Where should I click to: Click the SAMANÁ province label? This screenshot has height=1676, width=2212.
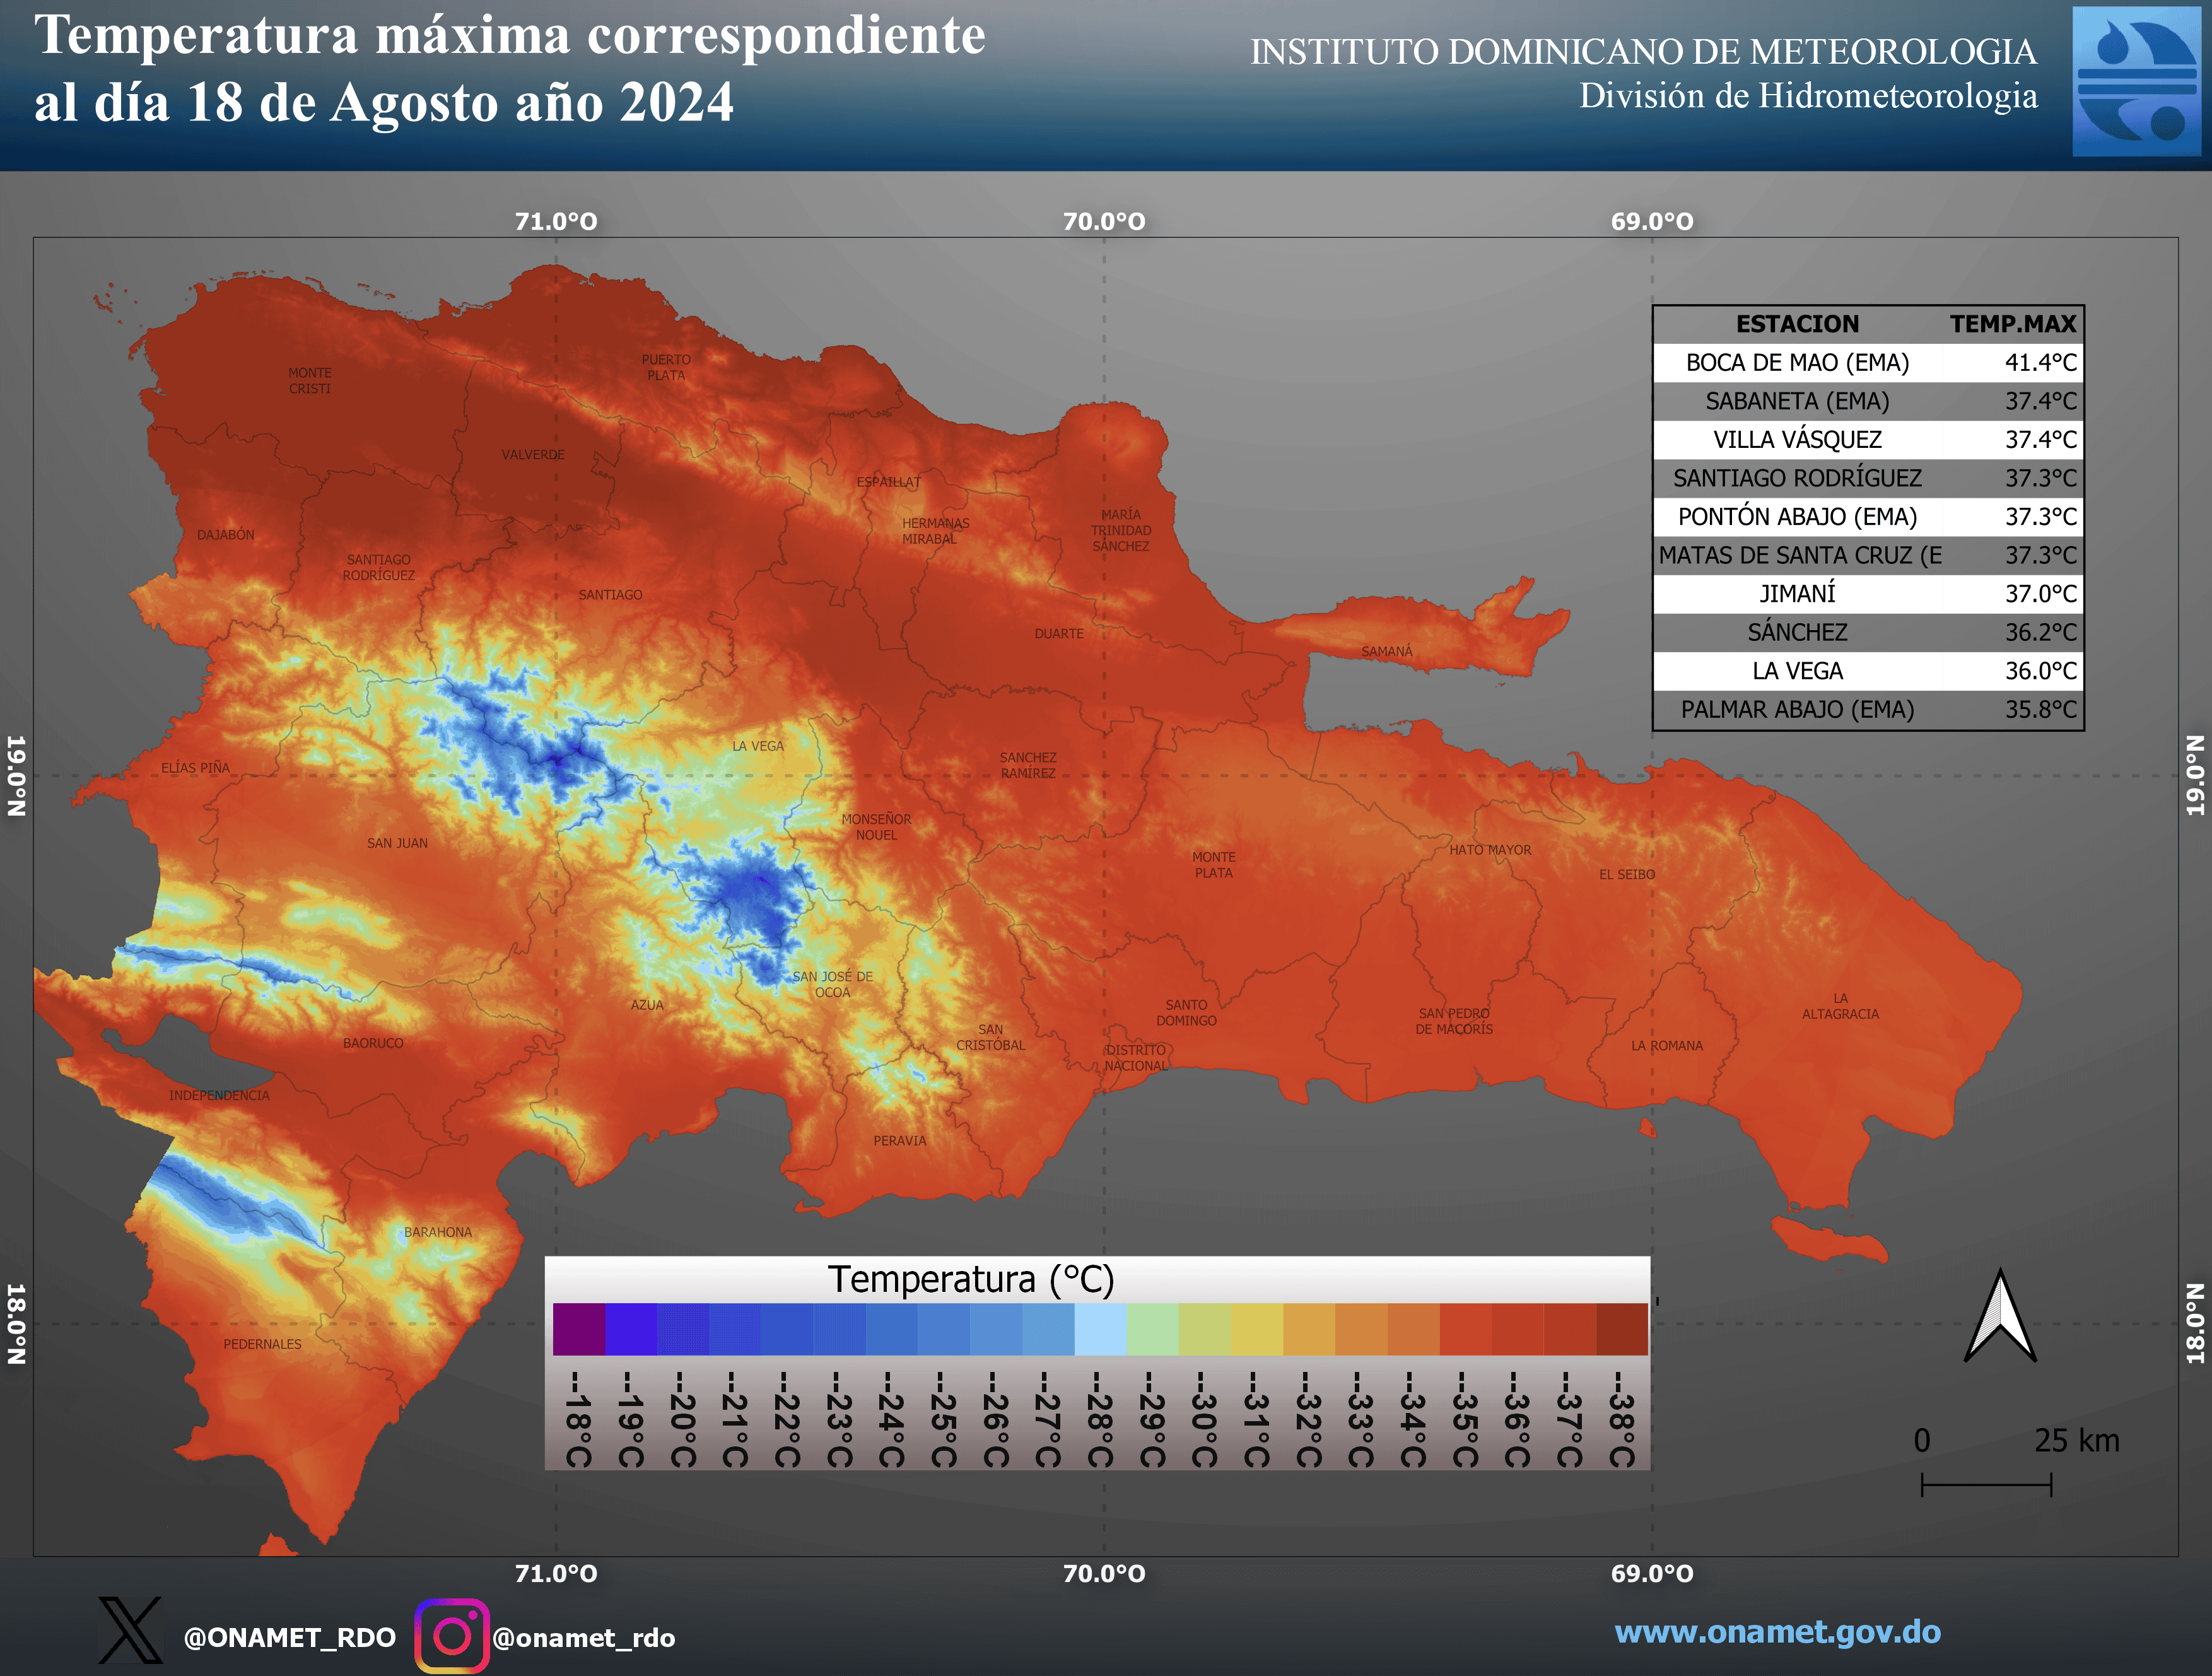pos(1387,652)
